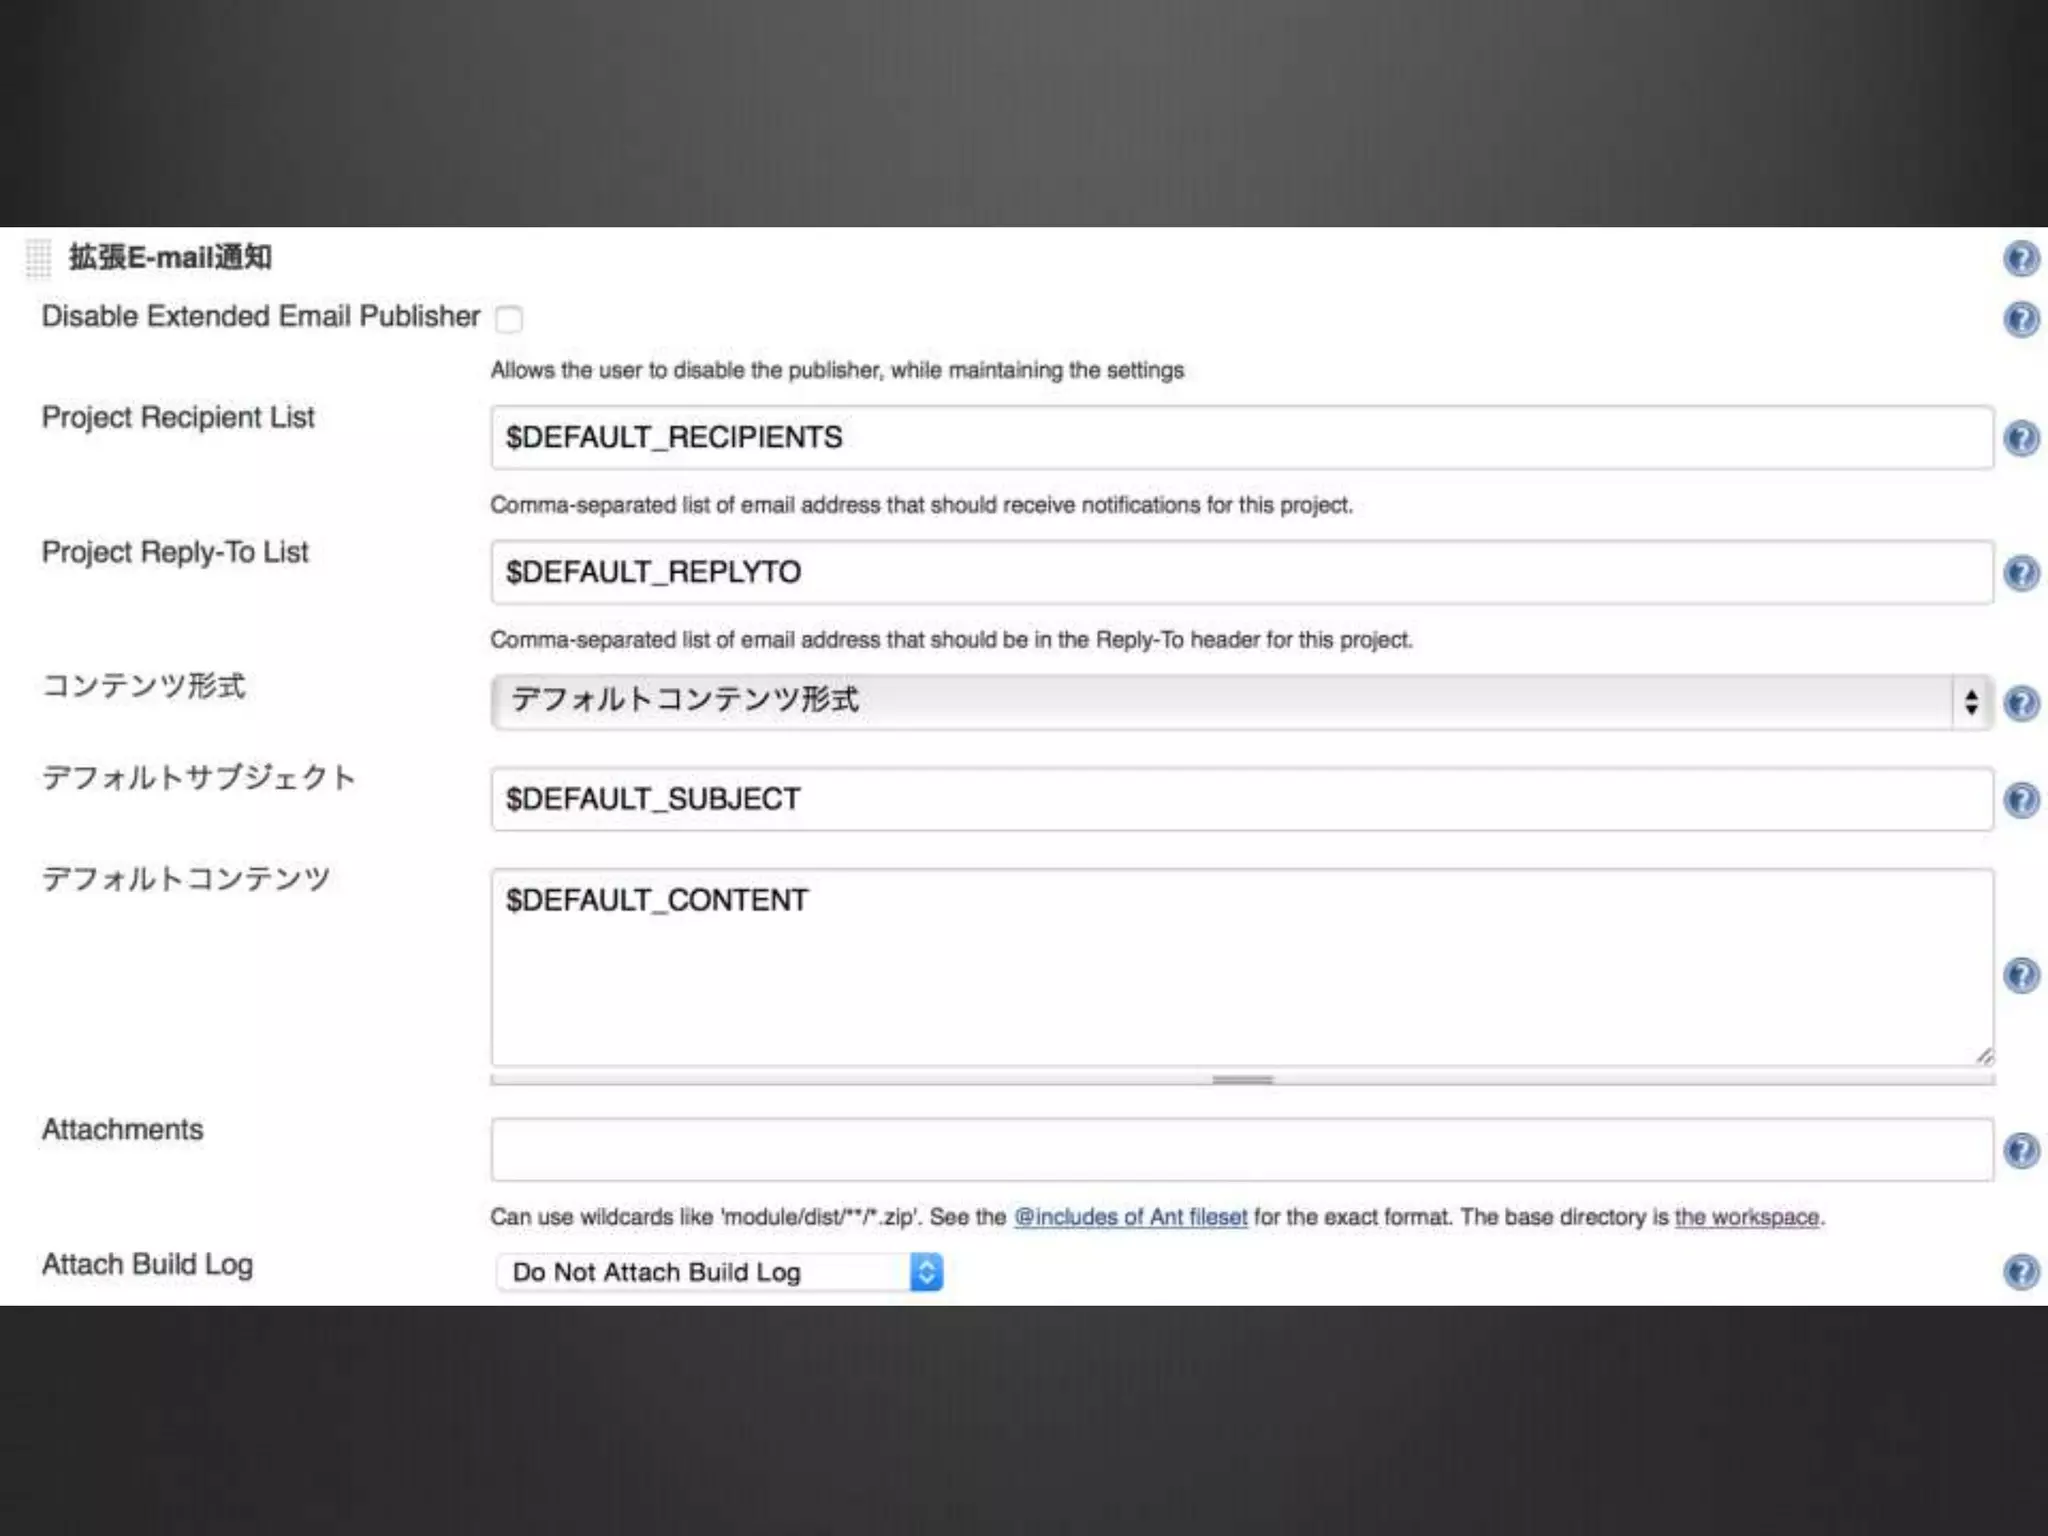Open help icon for Attachments field
The image size is (2048, 1536).
(2021, 1150)
